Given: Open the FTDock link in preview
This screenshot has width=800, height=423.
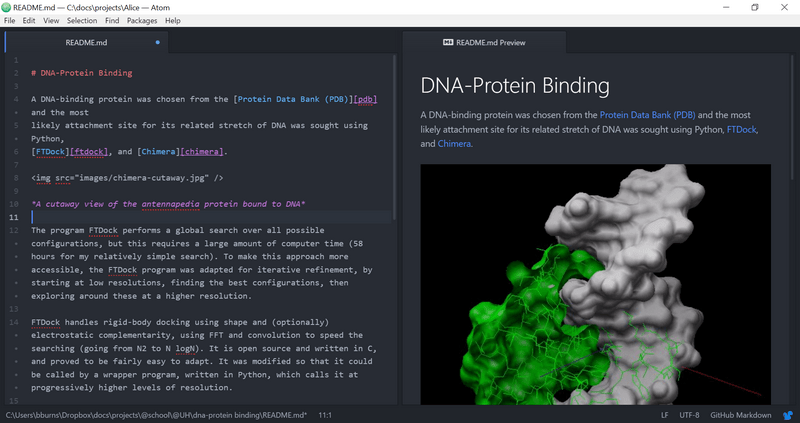Looking at the screenshot, I should [x=741, y=130].
